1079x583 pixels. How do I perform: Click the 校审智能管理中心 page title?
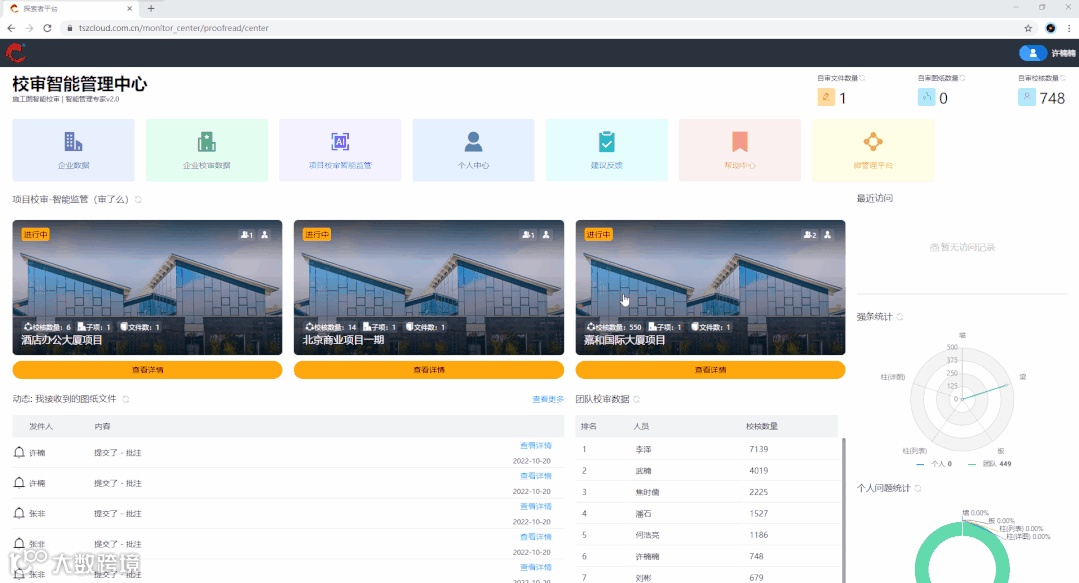pos(80,84)
